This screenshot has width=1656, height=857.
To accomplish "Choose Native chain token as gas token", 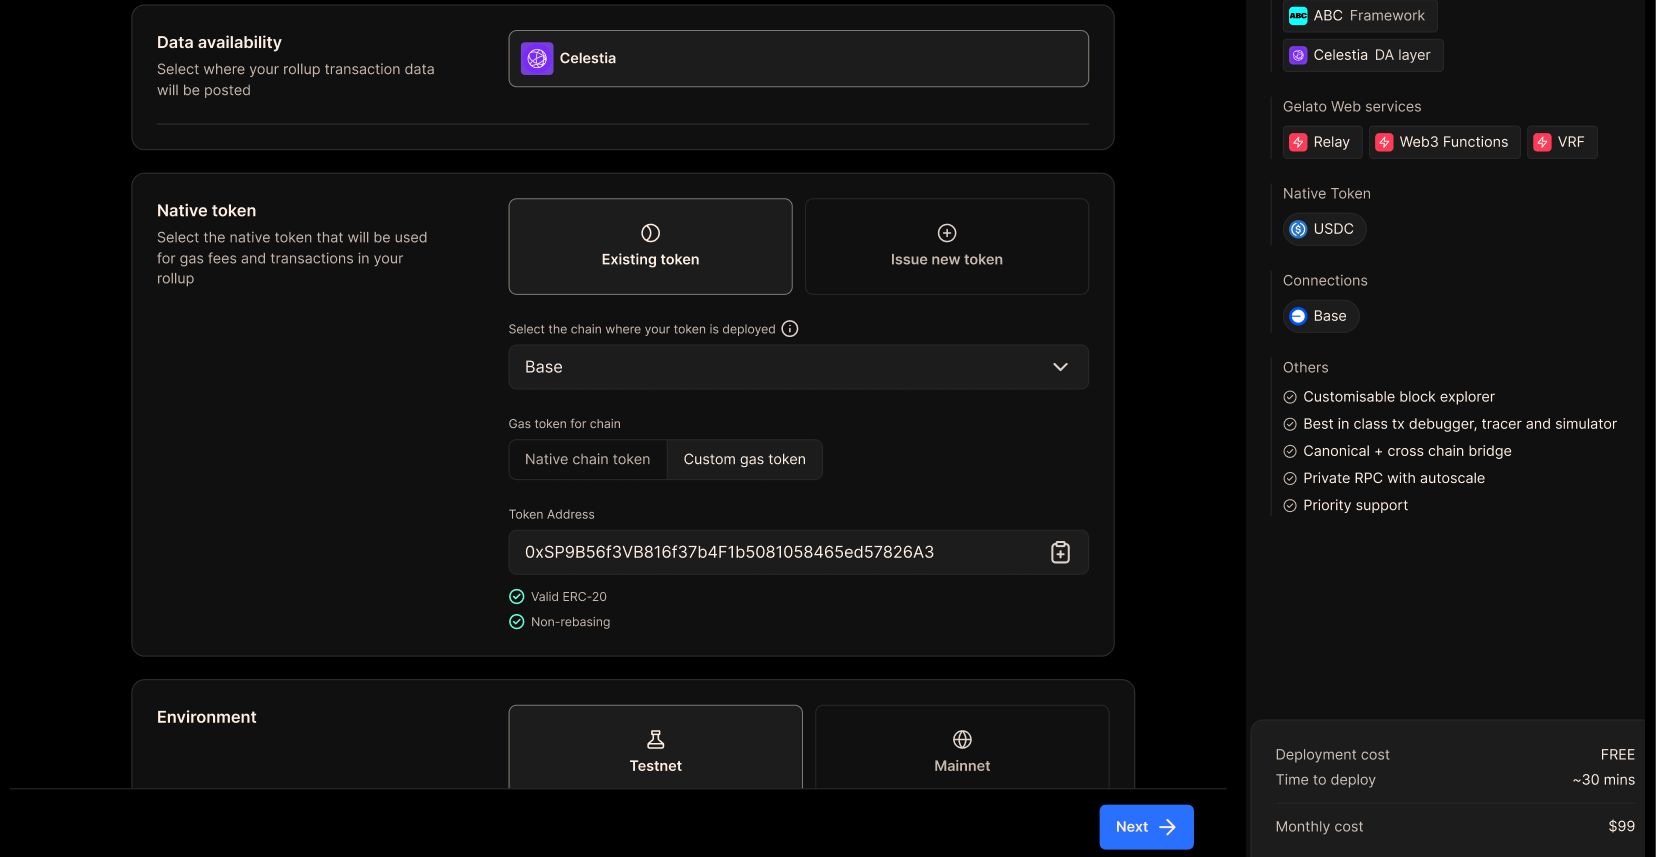I will pos(588,459).
